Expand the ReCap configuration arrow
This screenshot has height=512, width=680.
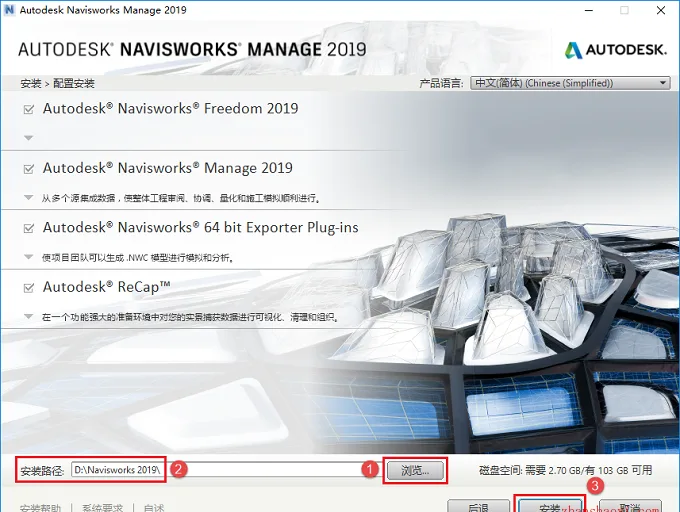click(x=29, y=316)
